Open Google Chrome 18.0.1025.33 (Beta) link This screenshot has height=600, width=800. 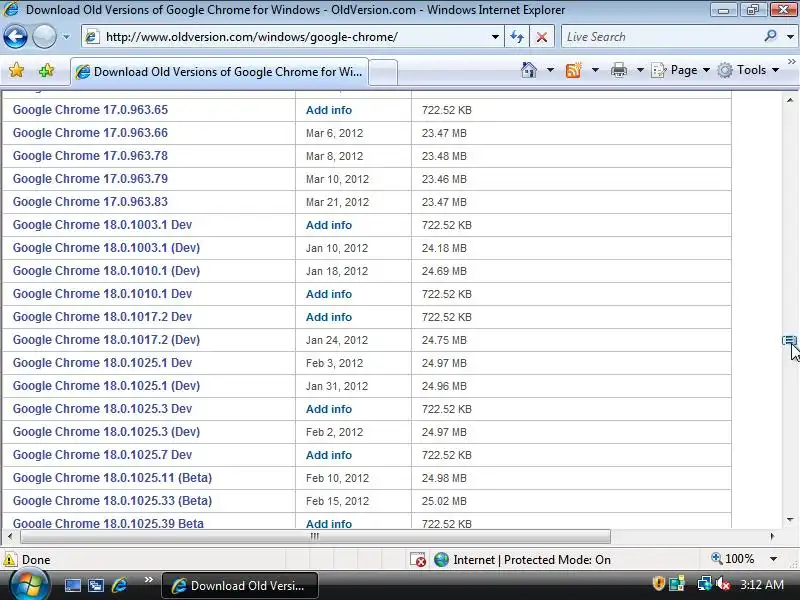click(x=112, y=501)
